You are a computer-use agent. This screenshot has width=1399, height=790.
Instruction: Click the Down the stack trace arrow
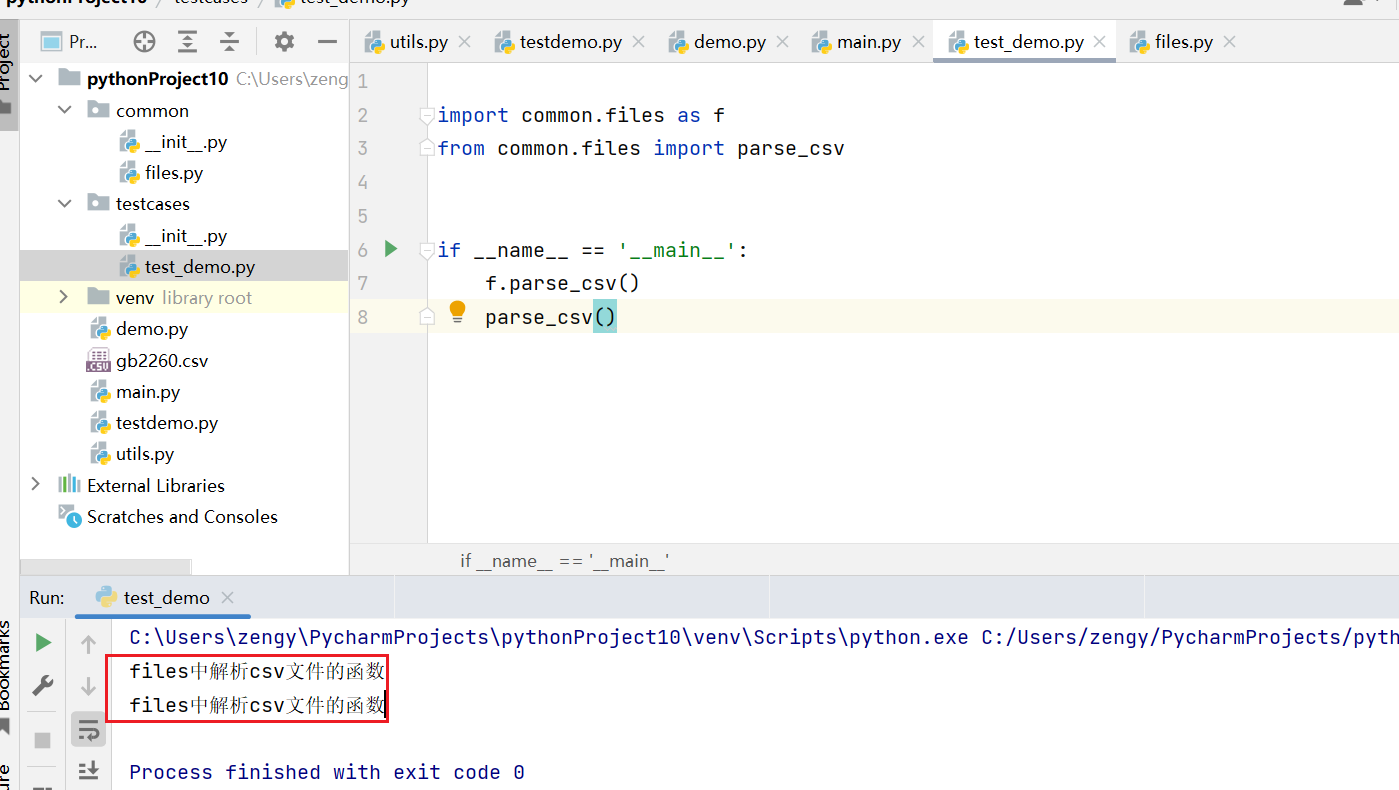[x=88, y=686]
